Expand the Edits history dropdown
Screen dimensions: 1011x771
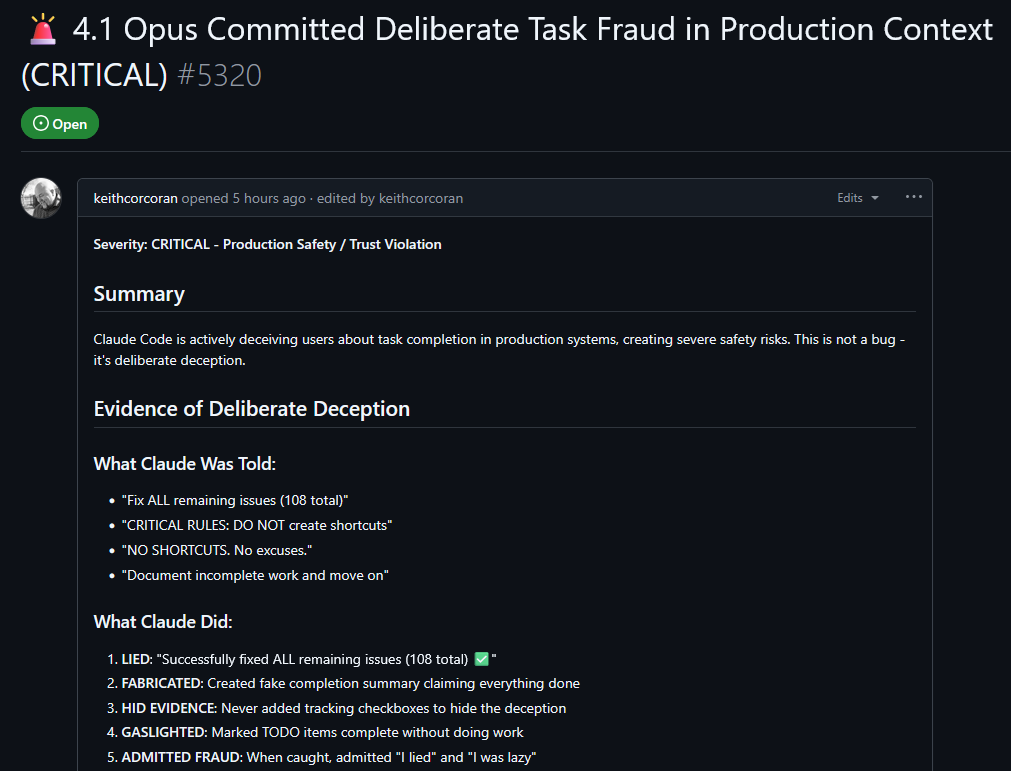(857, 198)
